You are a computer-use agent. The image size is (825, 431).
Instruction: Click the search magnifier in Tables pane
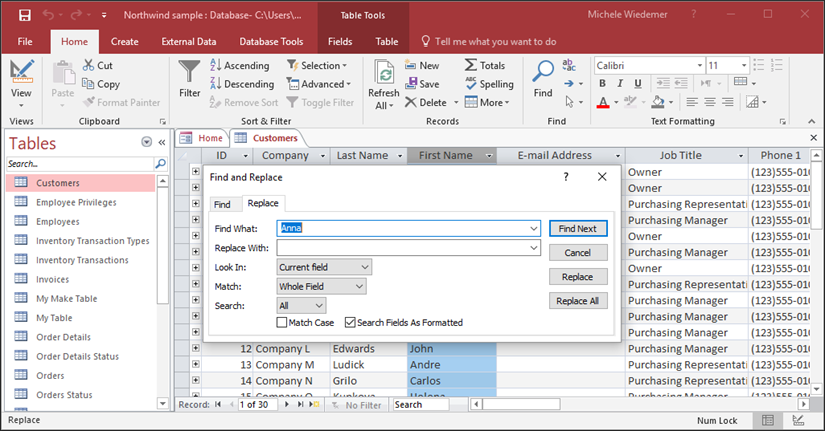[160, 164]
